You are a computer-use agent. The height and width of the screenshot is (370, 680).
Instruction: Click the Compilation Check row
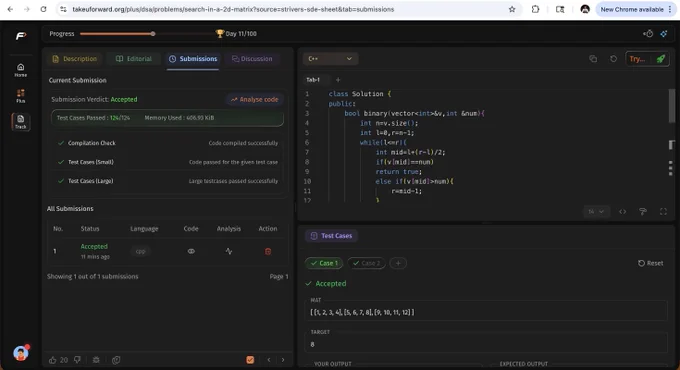[x=168, y=143]
